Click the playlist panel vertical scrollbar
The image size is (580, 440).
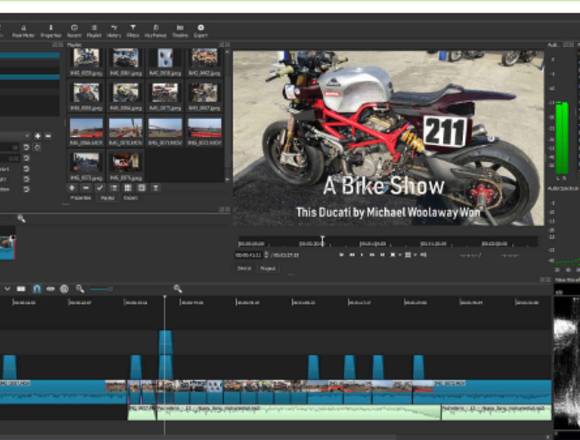[x=227, y=115]
